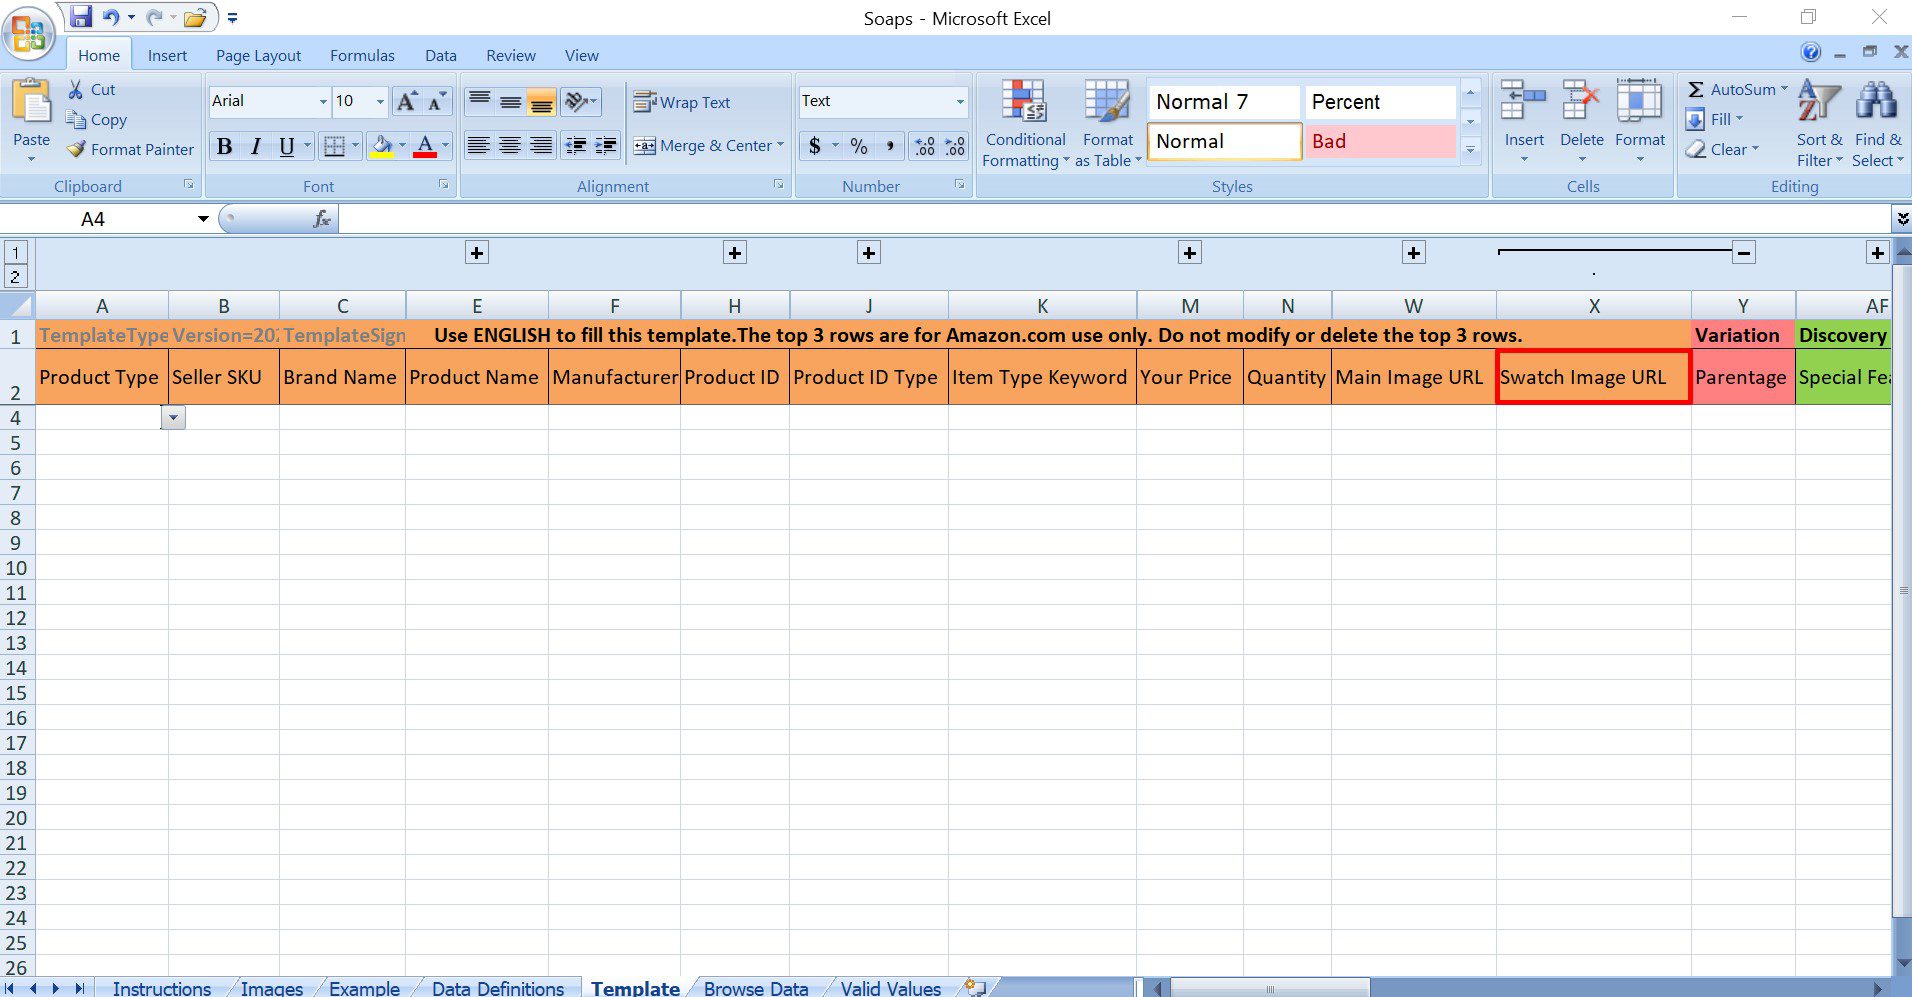Undo the last action
1912x997 pixels.
(x=110, y=17)
